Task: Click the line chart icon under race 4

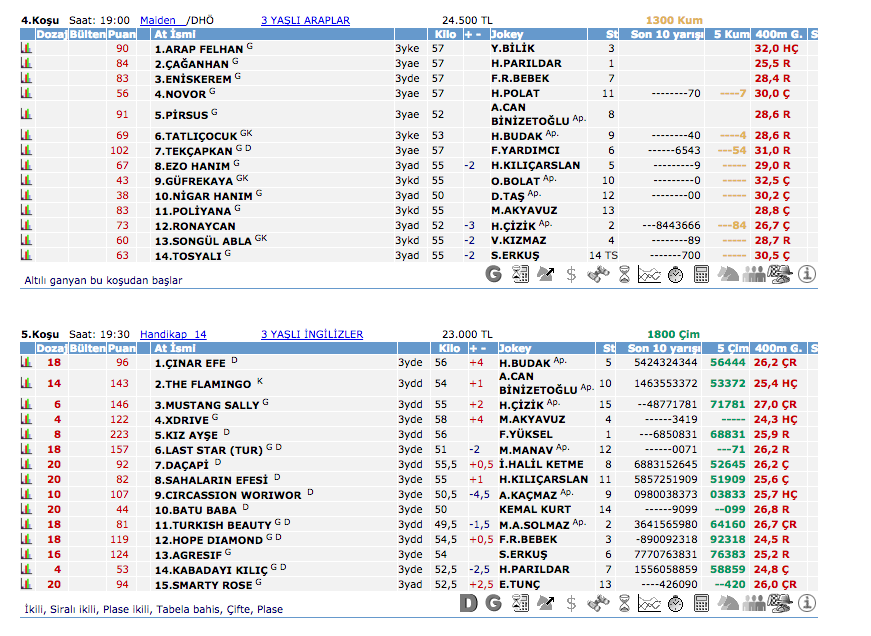Action: coord(649,273)
